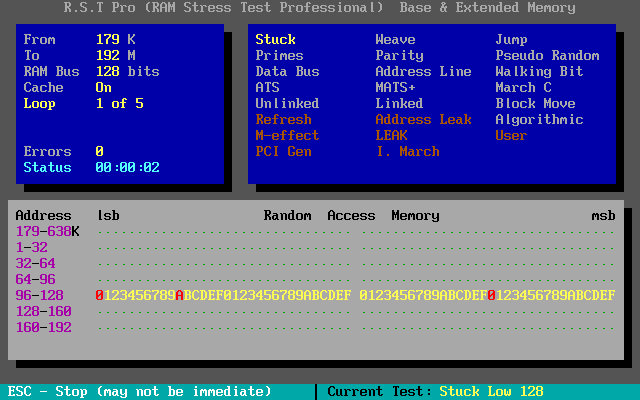This screenshot has width=640, height=400.
Task: Click the Errors count 0
Action: click(99, 151)
